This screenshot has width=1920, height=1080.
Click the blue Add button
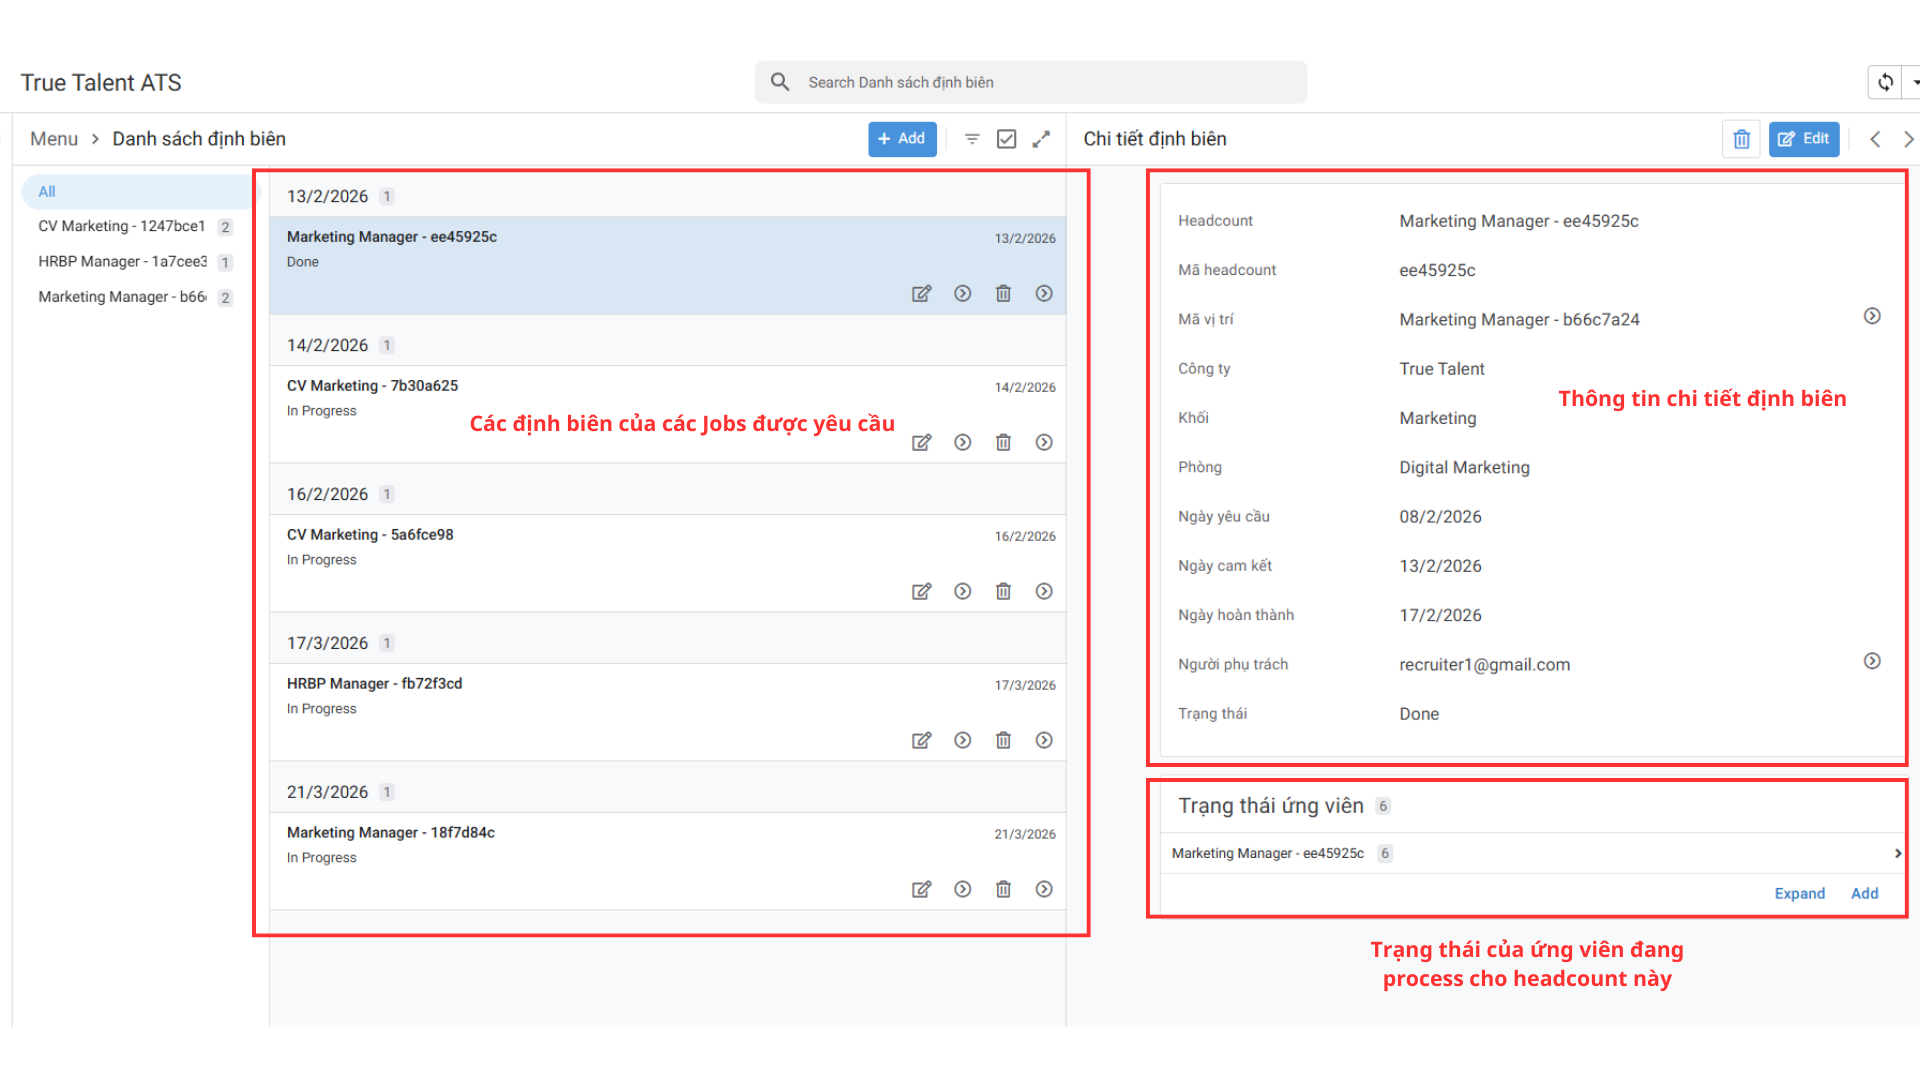901,139
